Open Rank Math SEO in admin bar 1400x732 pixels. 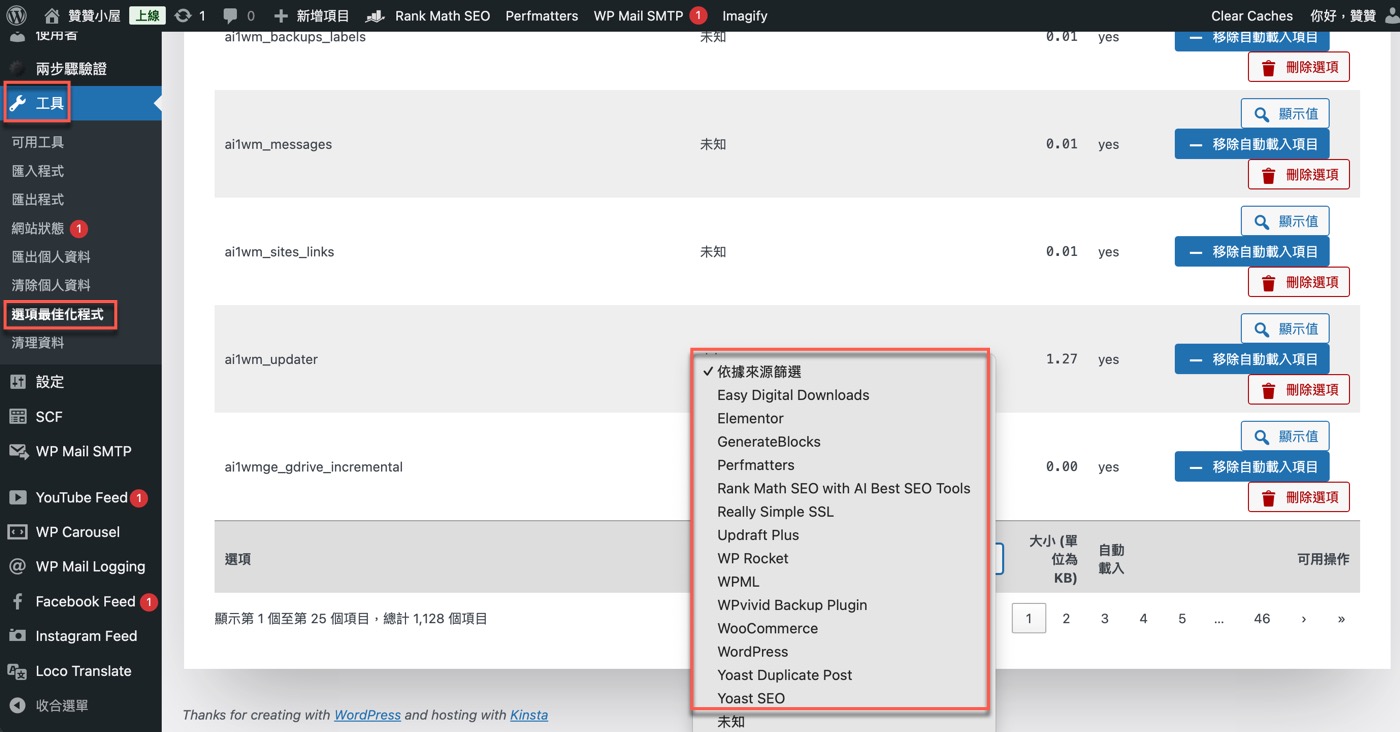(x=428, y=15)
